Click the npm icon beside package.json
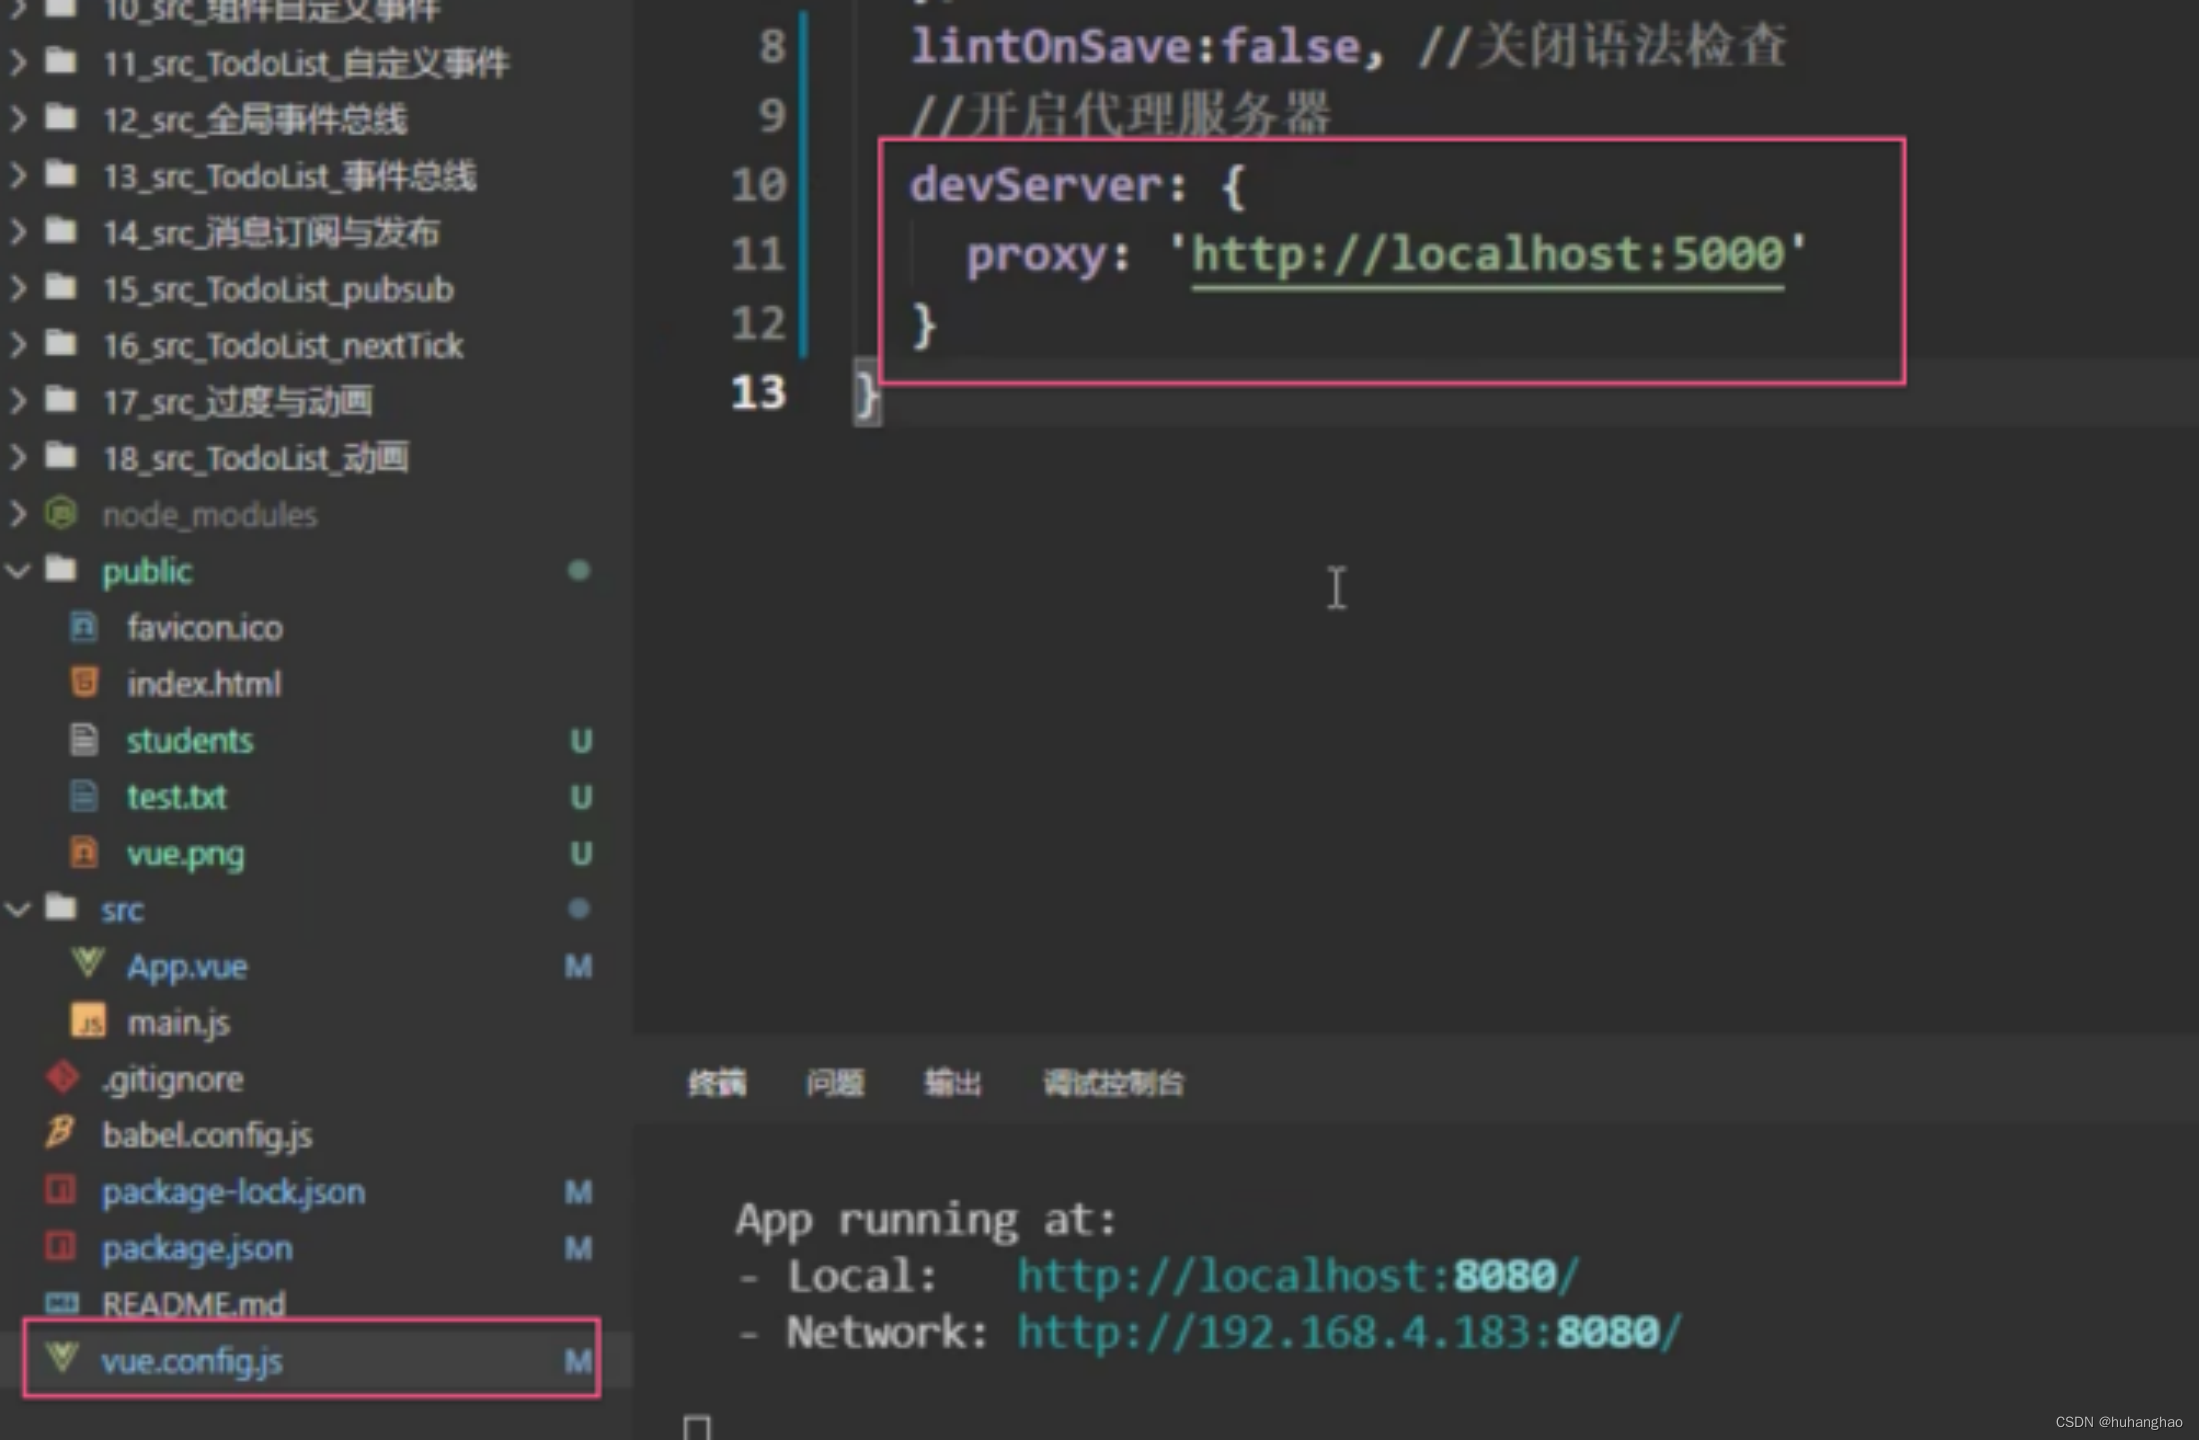Screen dimensions: 2199x1440 coord(60,1247)
